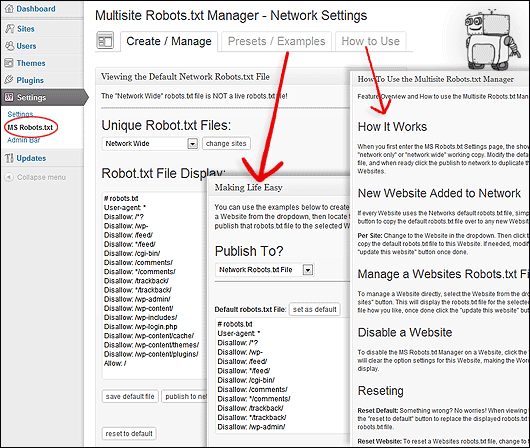Click 'Reset Default:' bold text
Image resolution: width=530 pixels, height=448 pixels.
tap(378, 410)
